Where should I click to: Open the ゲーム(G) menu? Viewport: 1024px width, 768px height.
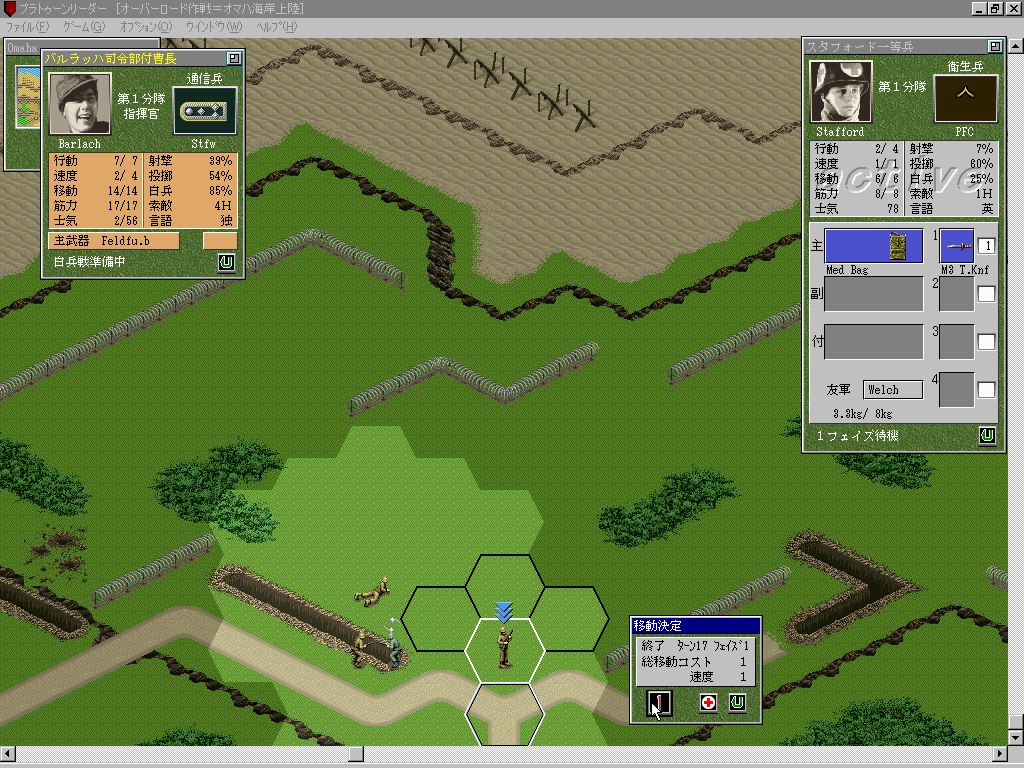click(x=84, y=27)
